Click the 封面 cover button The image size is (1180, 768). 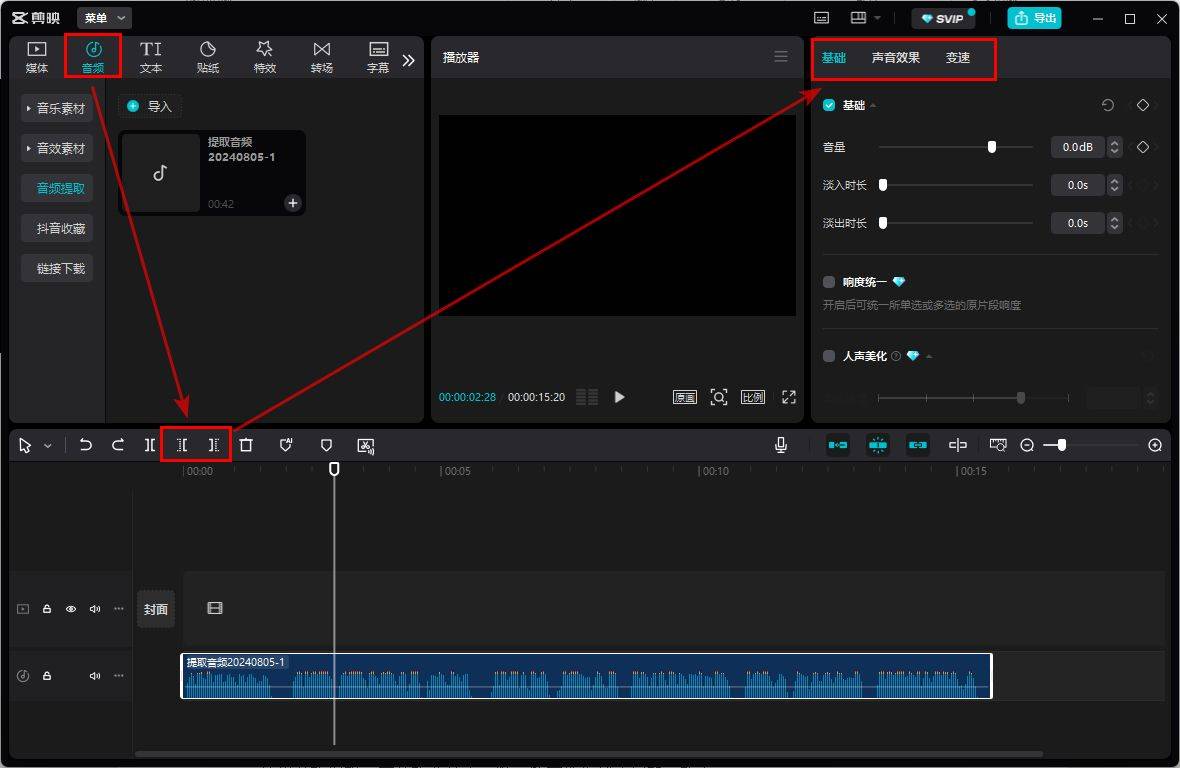156,609
